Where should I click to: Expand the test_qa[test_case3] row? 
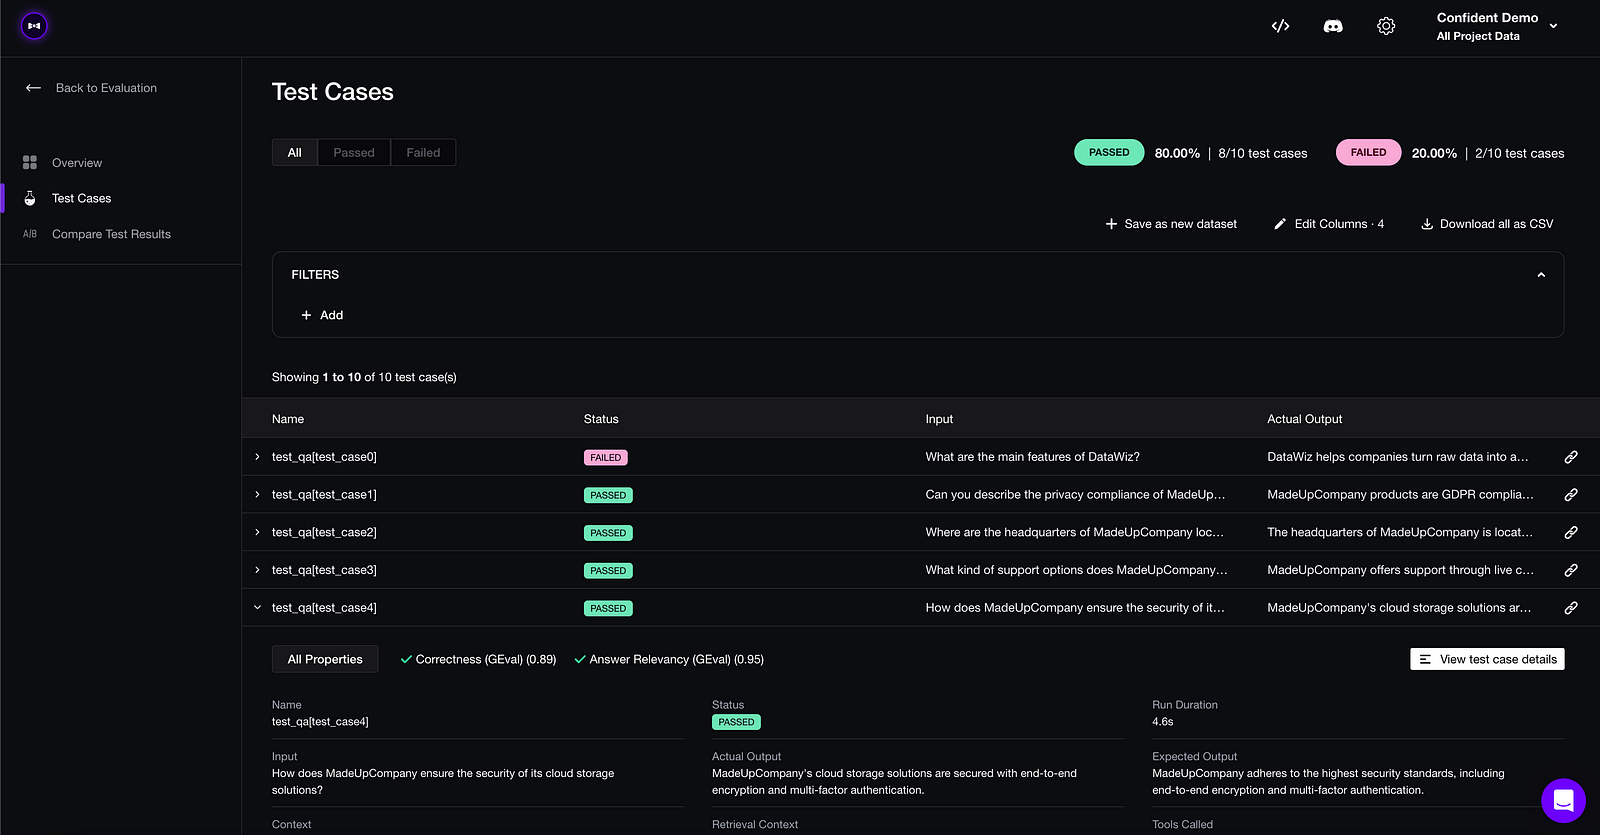[257, 570]
